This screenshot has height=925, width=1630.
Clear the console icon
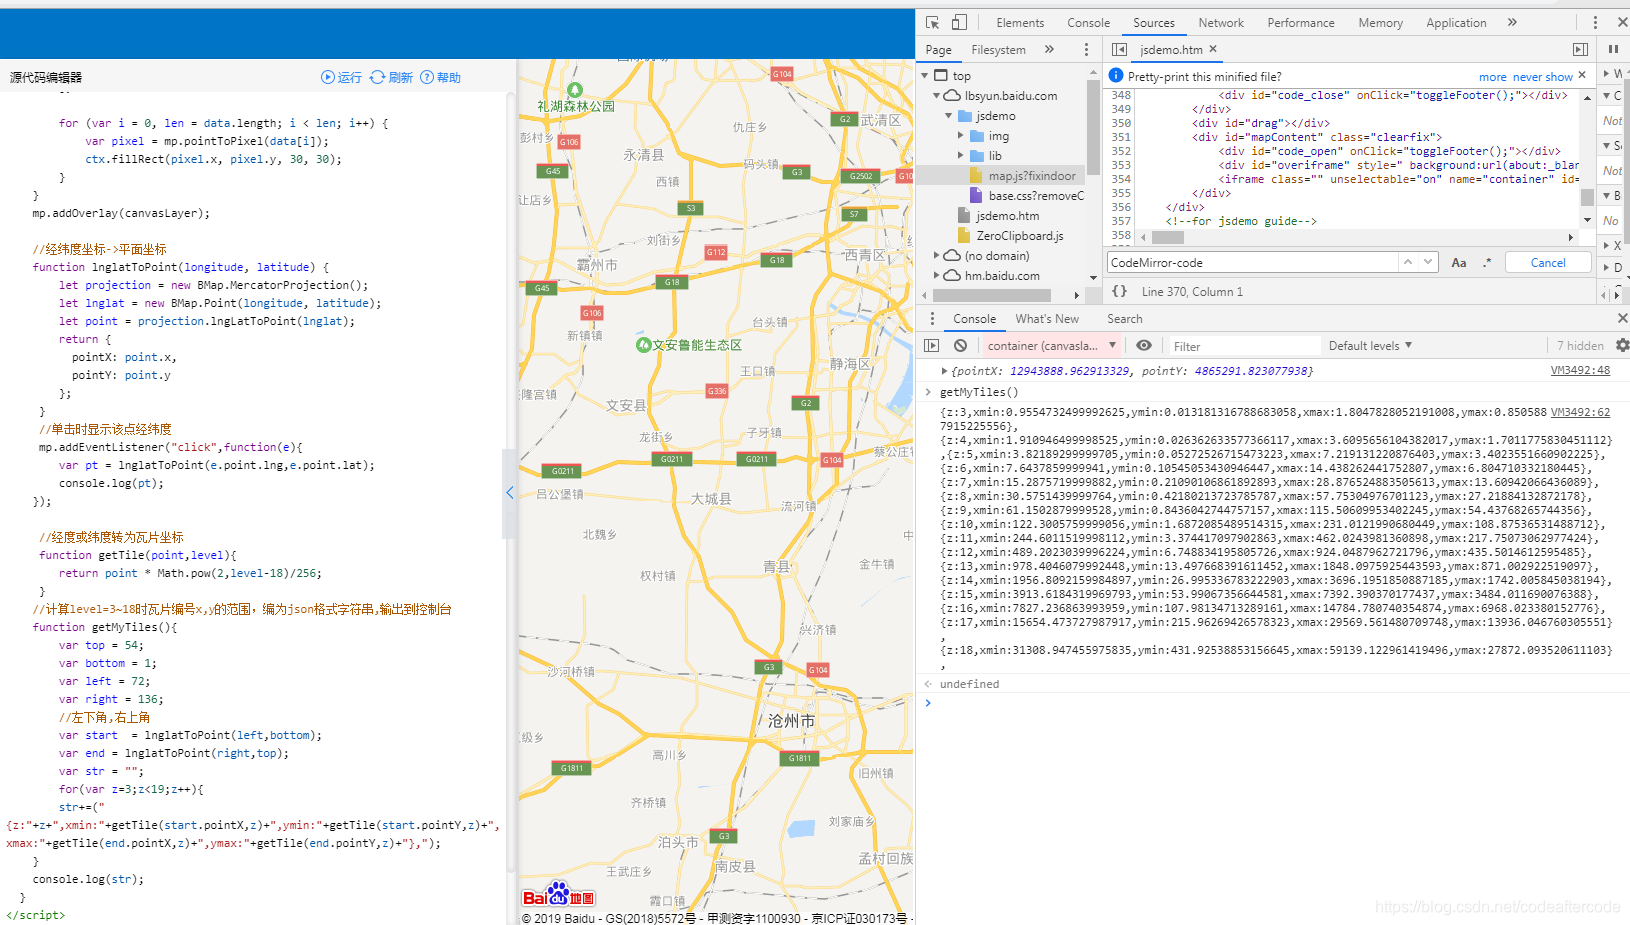(960, 345)
